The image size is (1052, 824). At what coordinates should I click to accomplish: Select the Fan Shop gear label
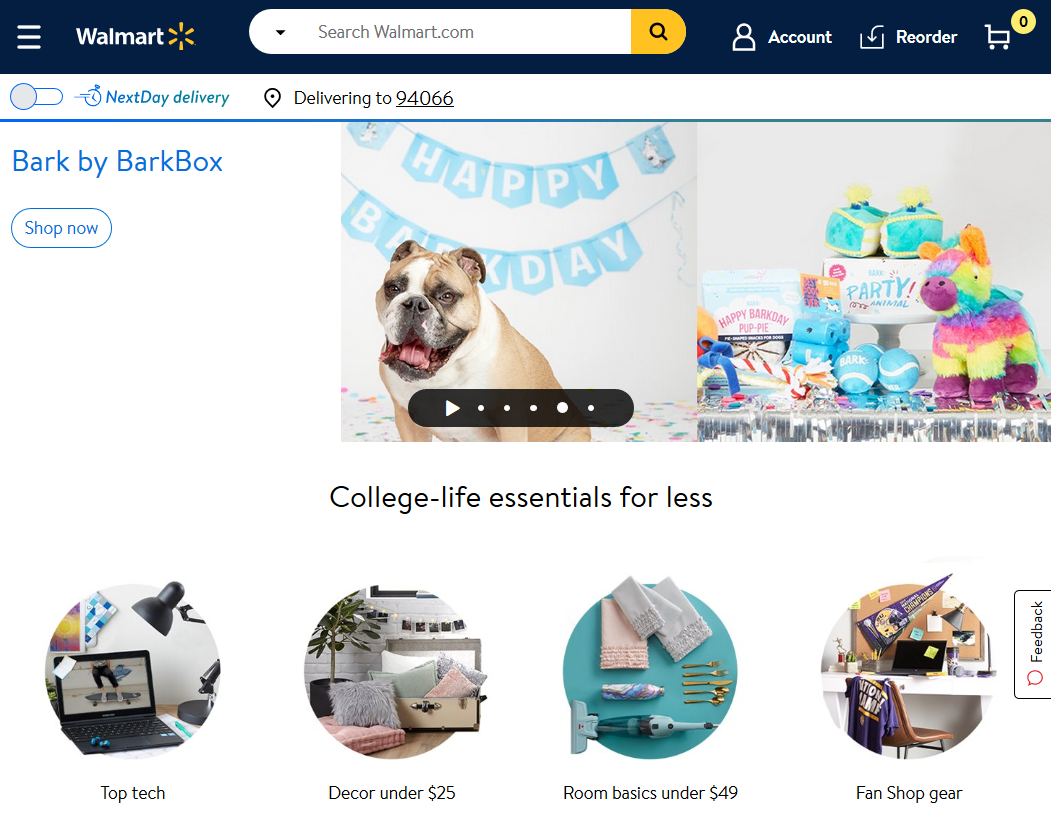click(x=909, y=793)
